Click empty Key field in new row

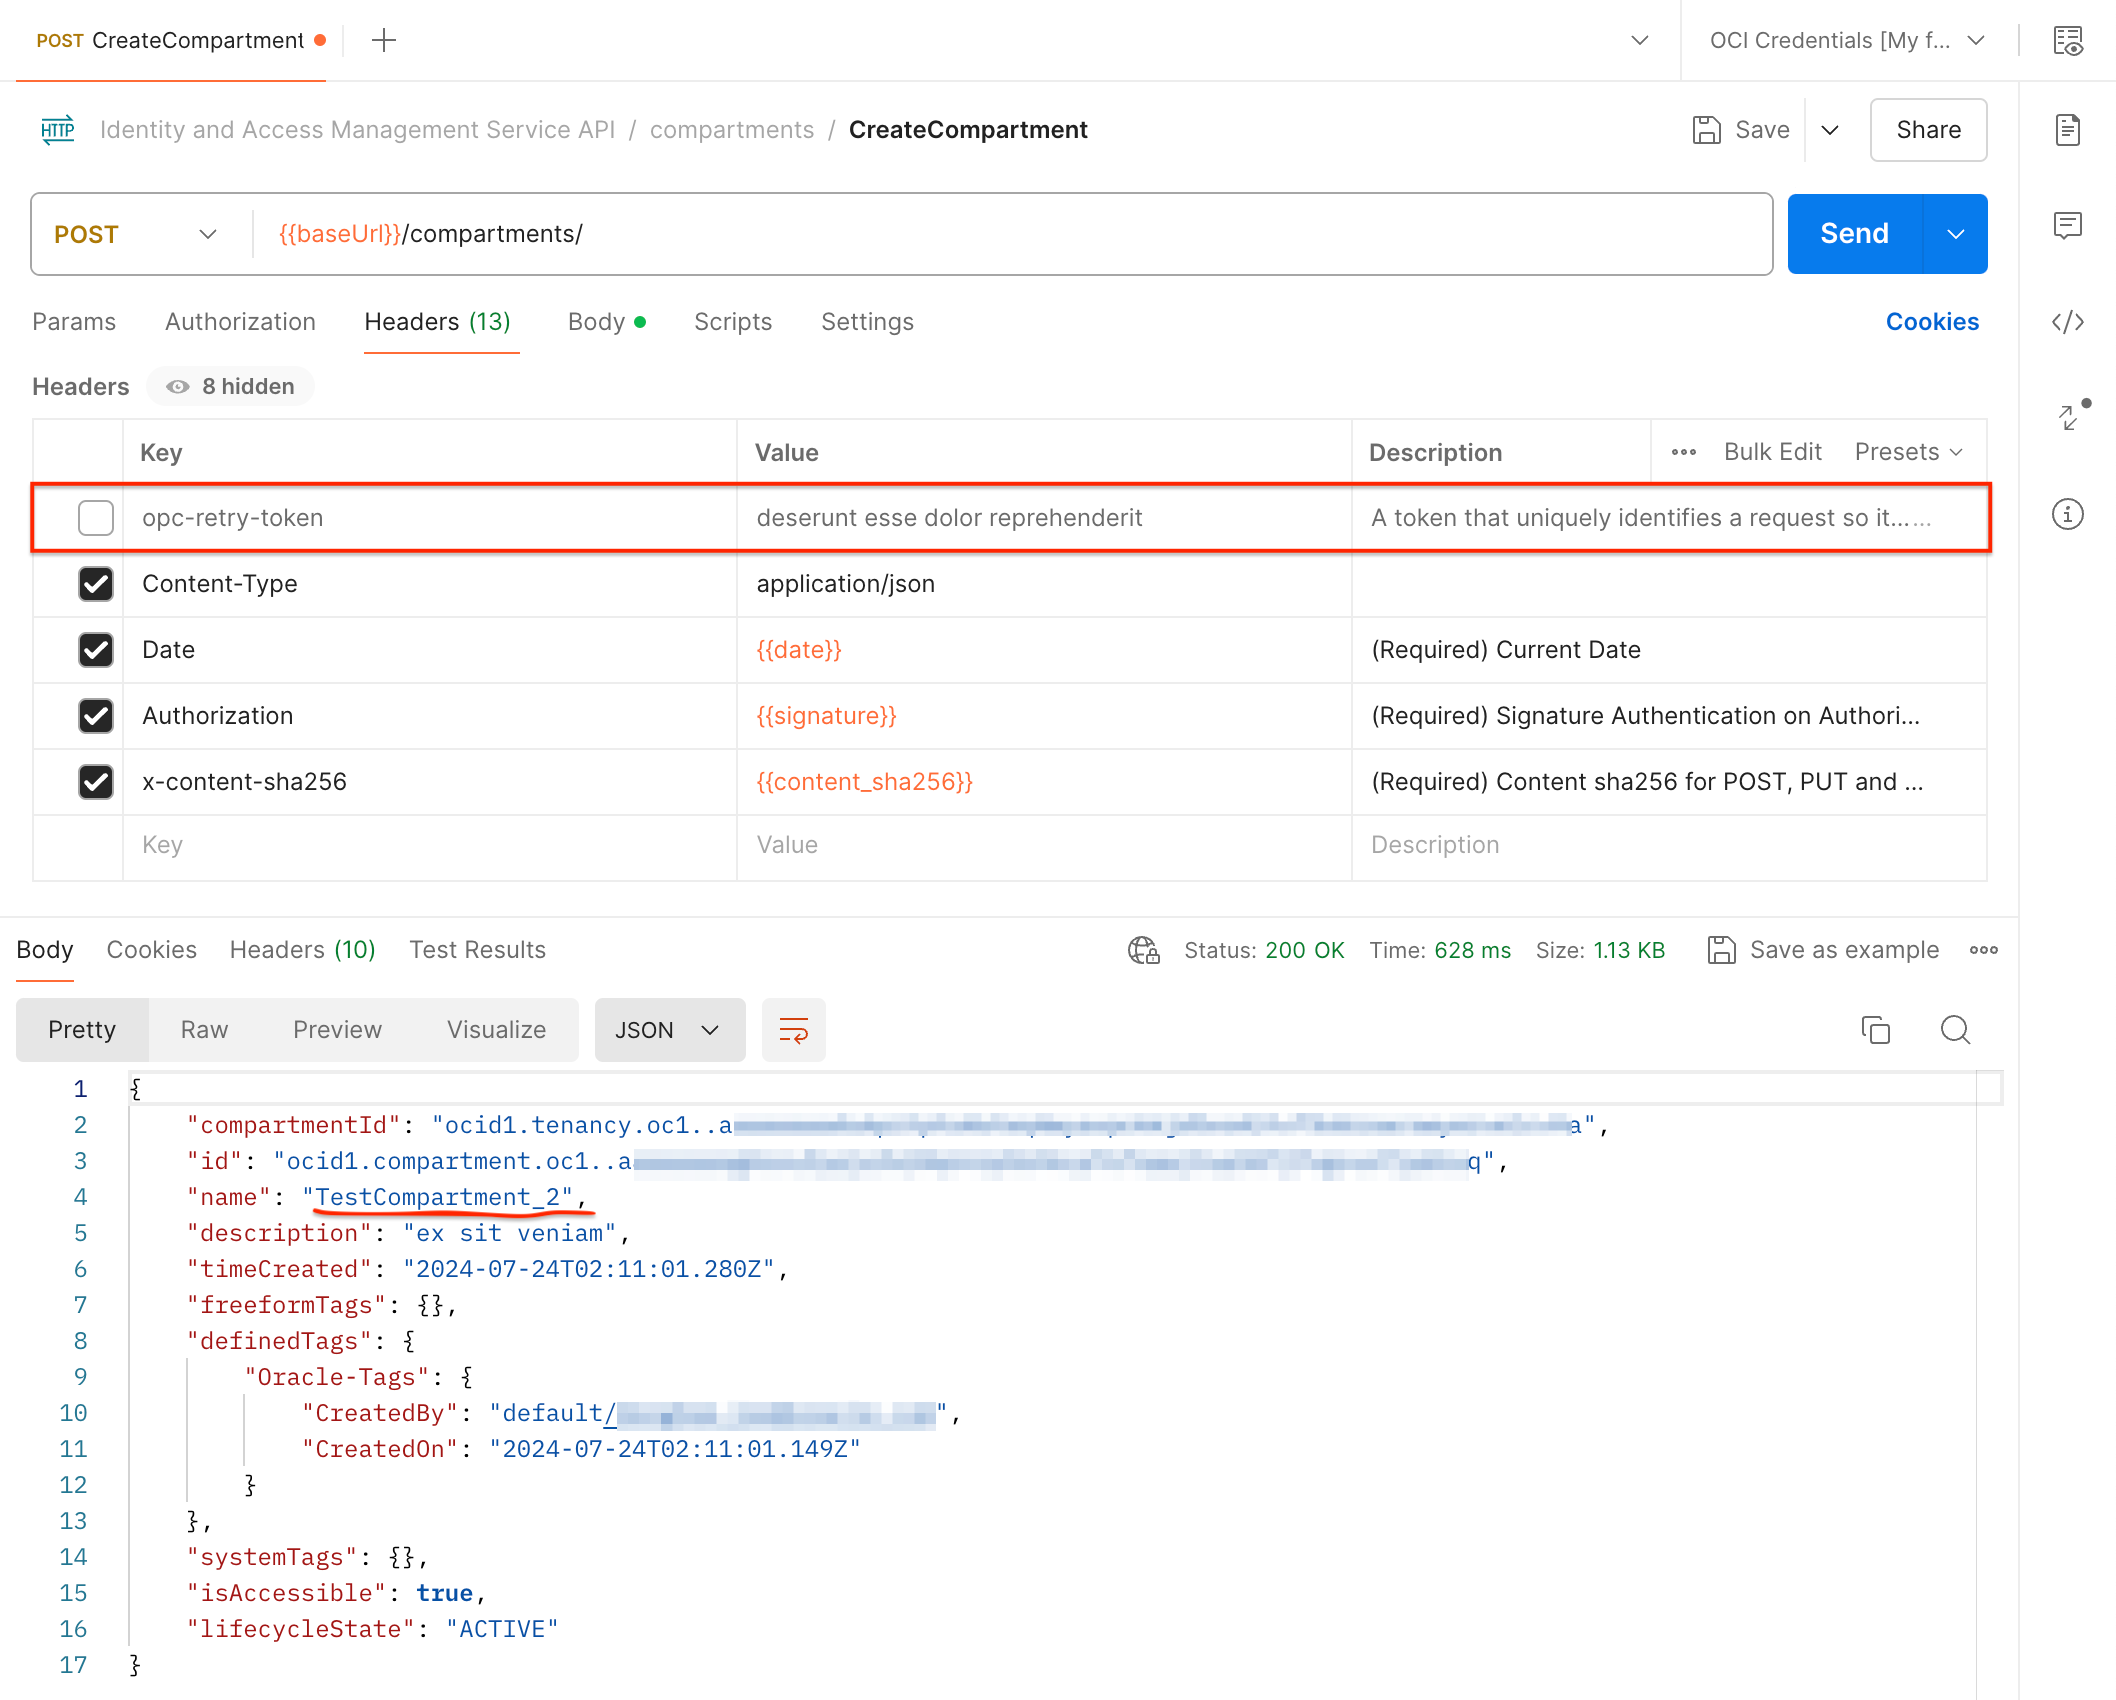click(x=430, y=846)
